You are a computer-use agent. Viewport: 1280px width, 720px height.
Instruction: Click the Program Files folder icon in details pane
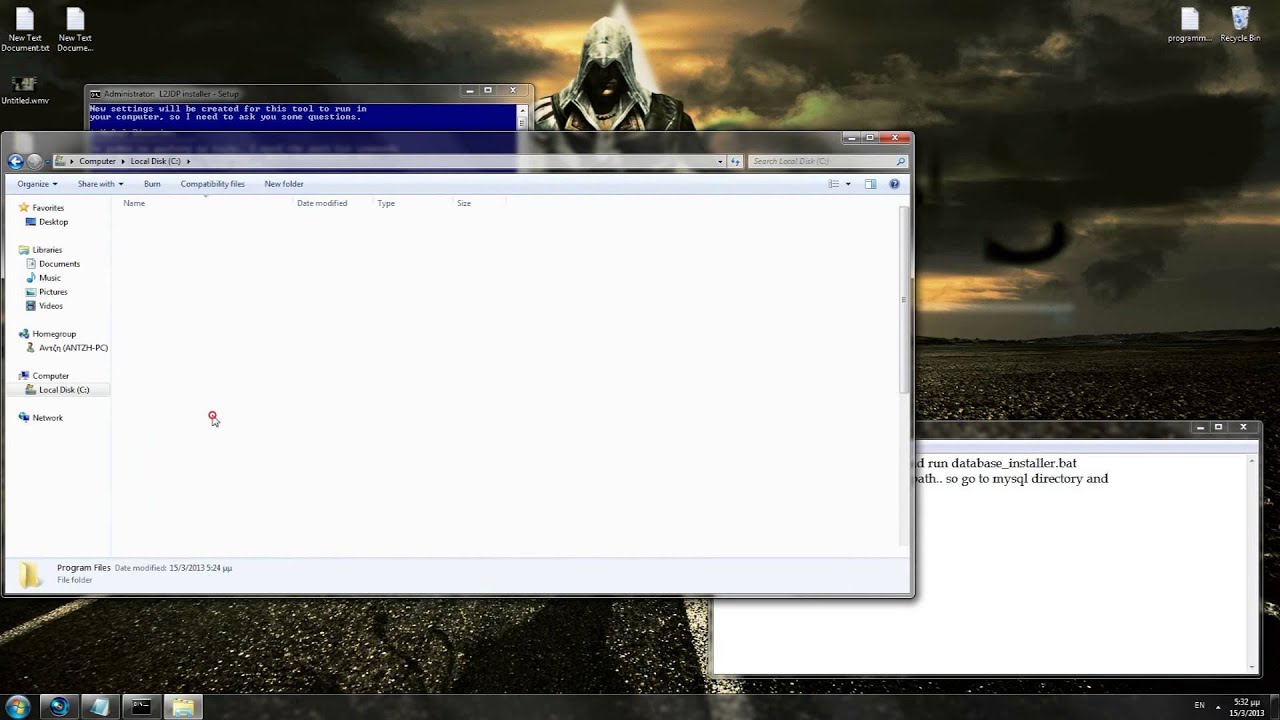click(31, 574)
